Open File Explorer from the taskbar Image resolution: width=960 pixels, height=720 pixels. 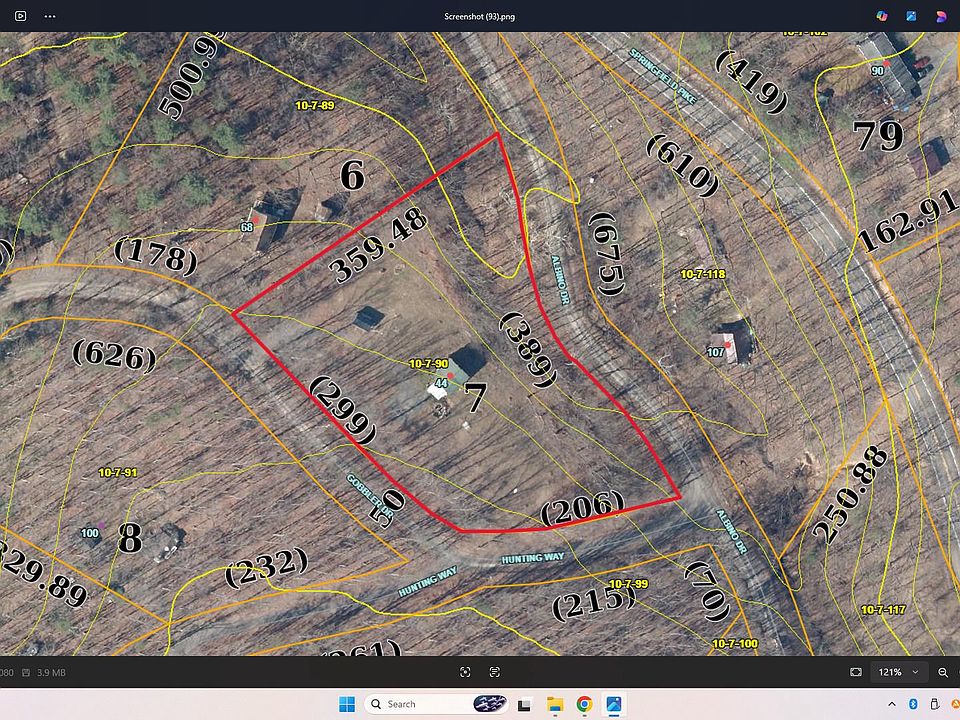coord(554,704)
